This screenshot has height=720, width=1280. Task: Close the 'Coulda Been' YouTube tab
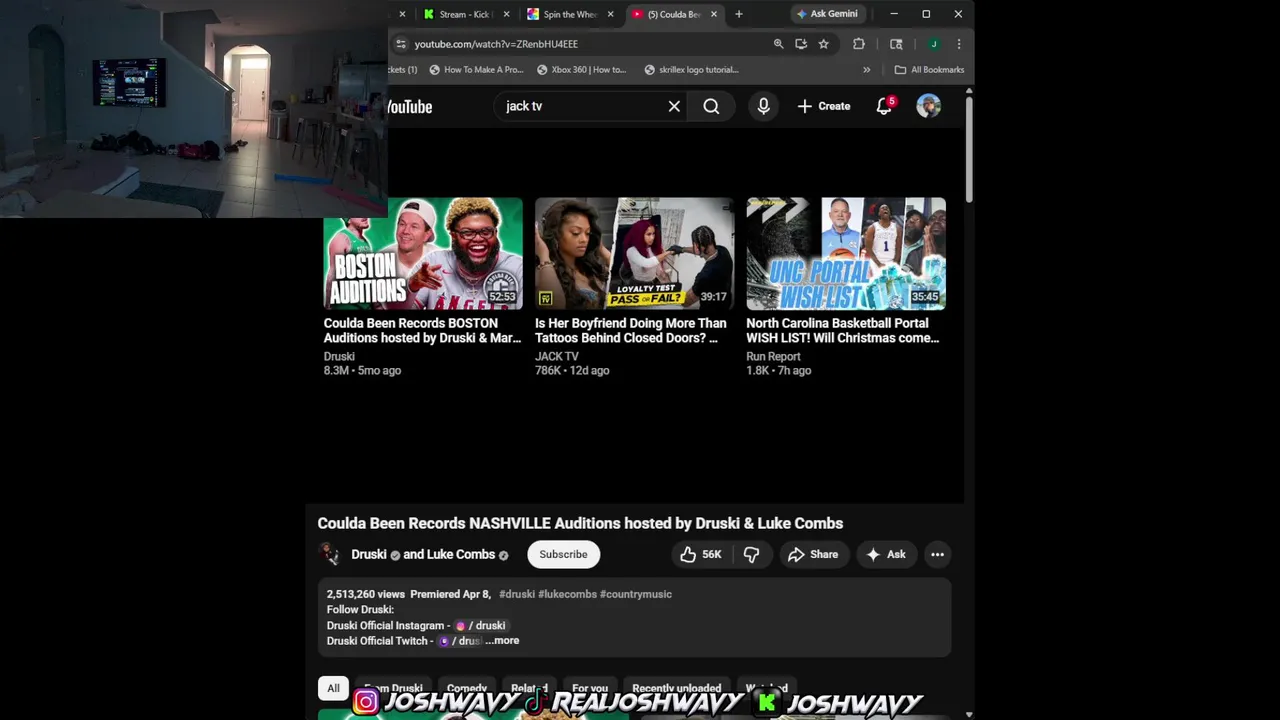click(x=713, y=14)
